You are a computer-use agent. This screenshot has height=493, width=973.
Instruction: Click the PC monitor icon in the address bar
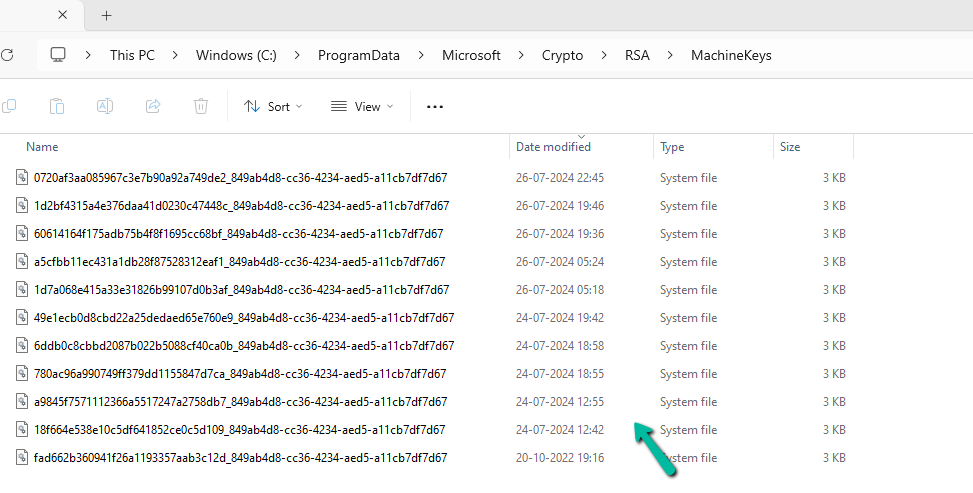click(59, 55)
